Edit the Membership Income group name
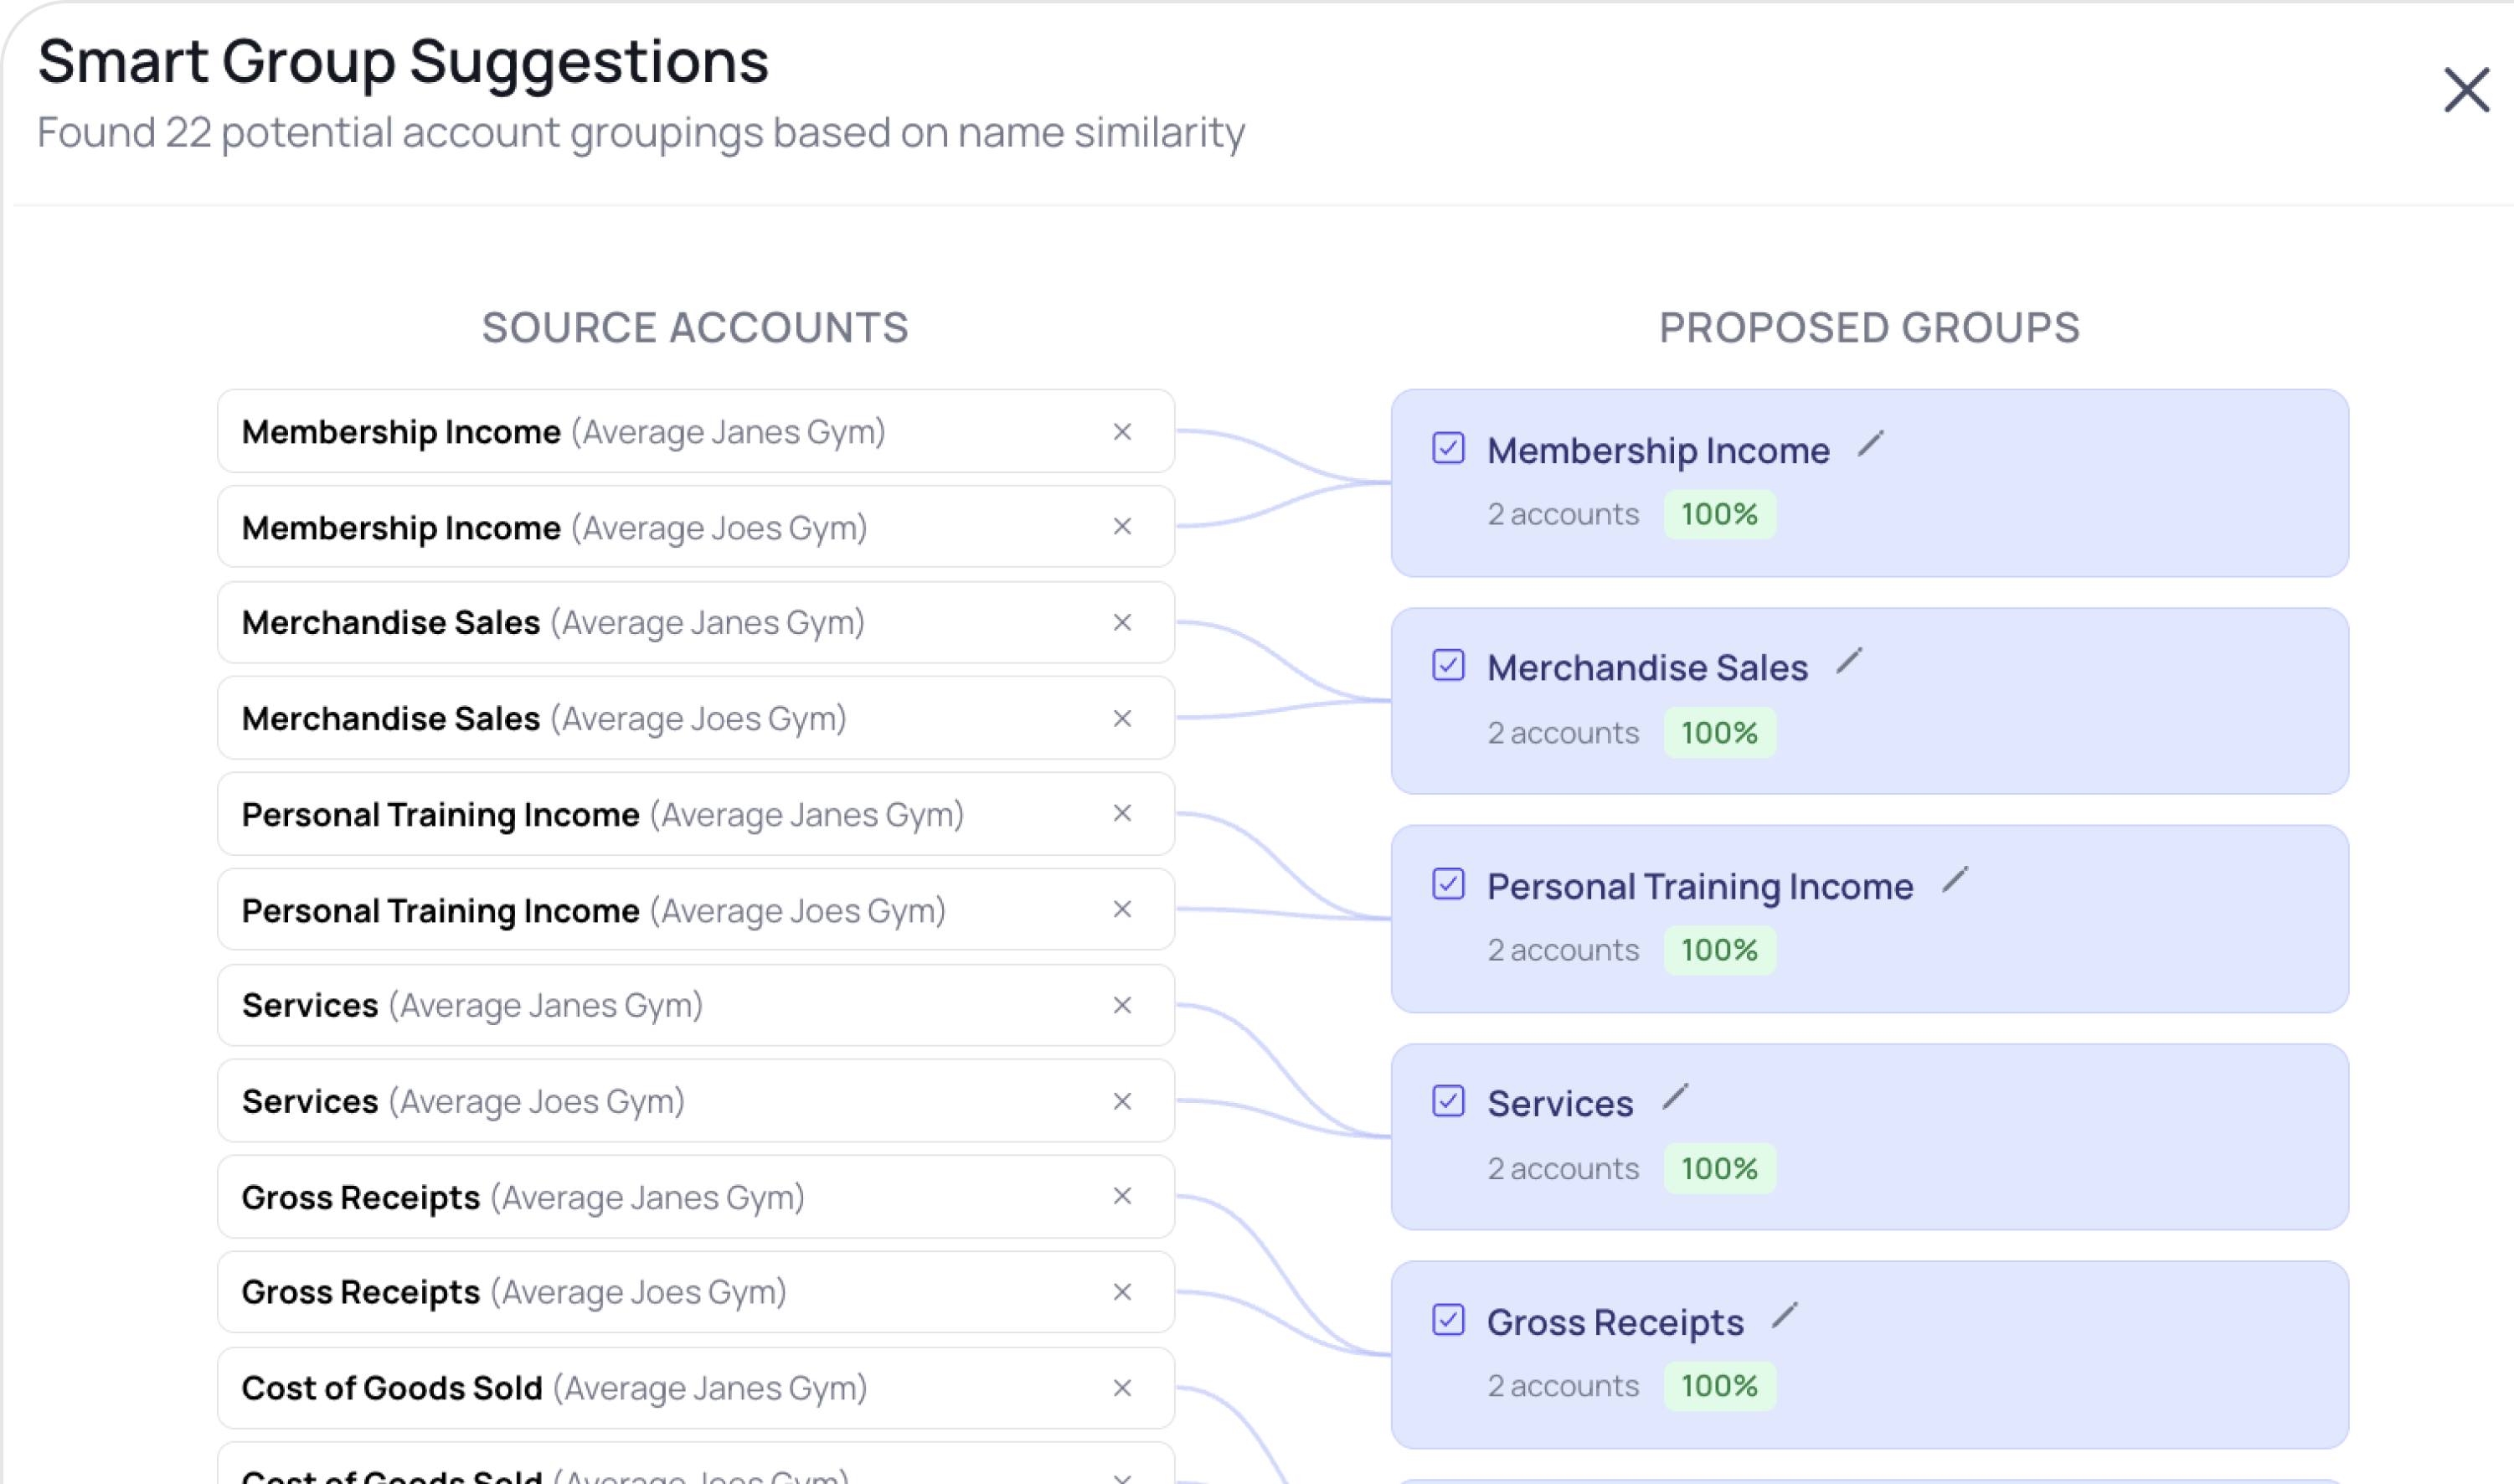The image size is (2514, 1484). (1870, 444)
